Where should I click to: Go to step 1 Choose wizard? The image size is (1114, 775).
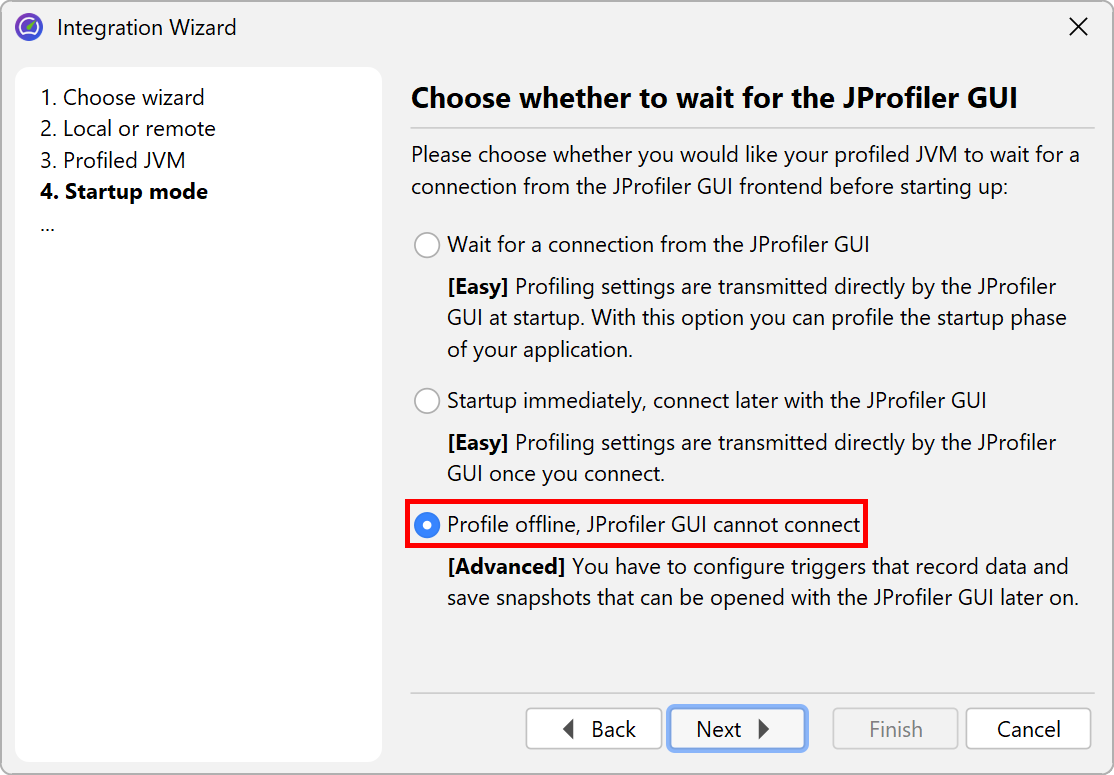click(x=122, y=98)
